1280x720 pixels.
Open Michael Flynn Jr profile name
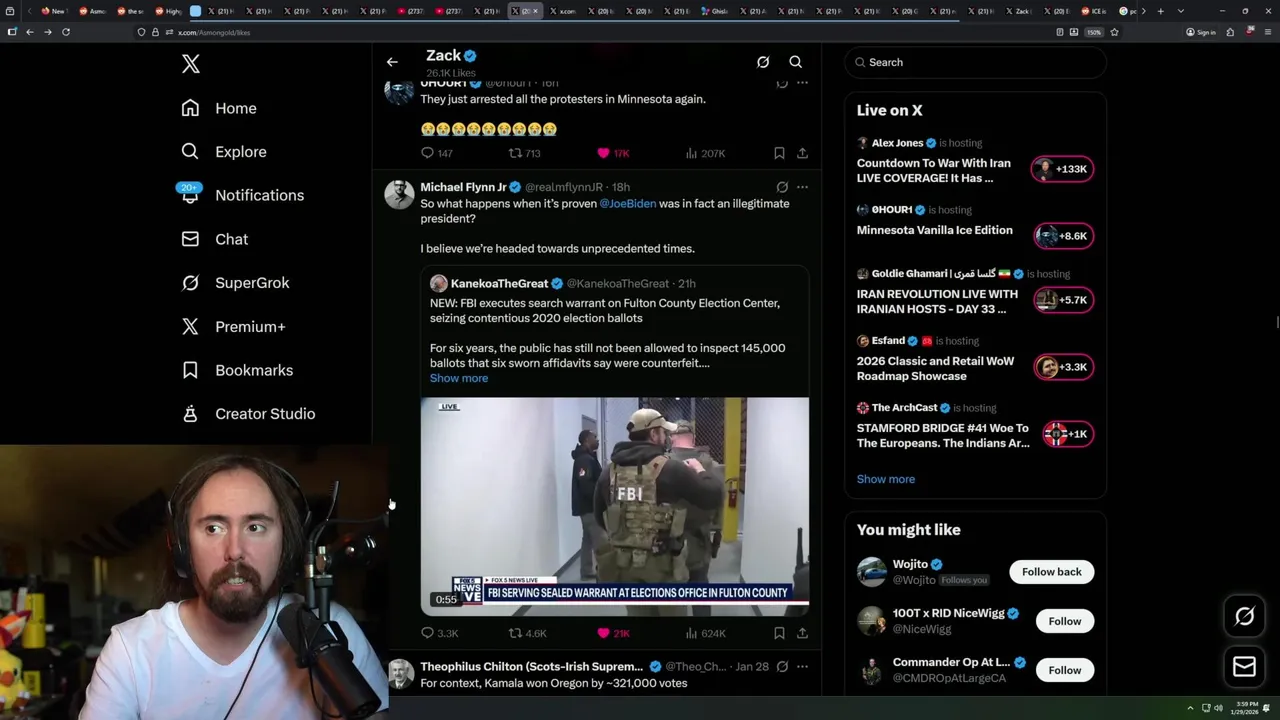point(463,187)
